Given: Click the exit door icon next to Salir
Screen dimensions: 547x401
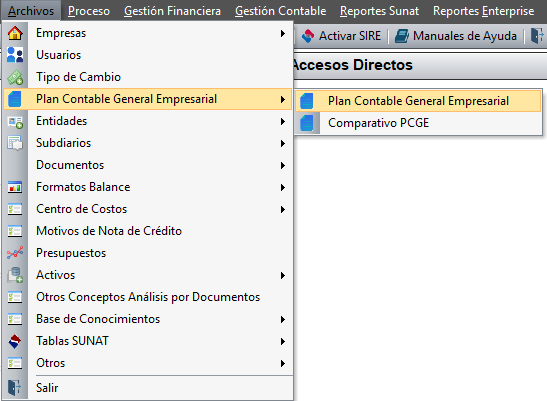Looking at the screenshot, I should coord(14,388).
